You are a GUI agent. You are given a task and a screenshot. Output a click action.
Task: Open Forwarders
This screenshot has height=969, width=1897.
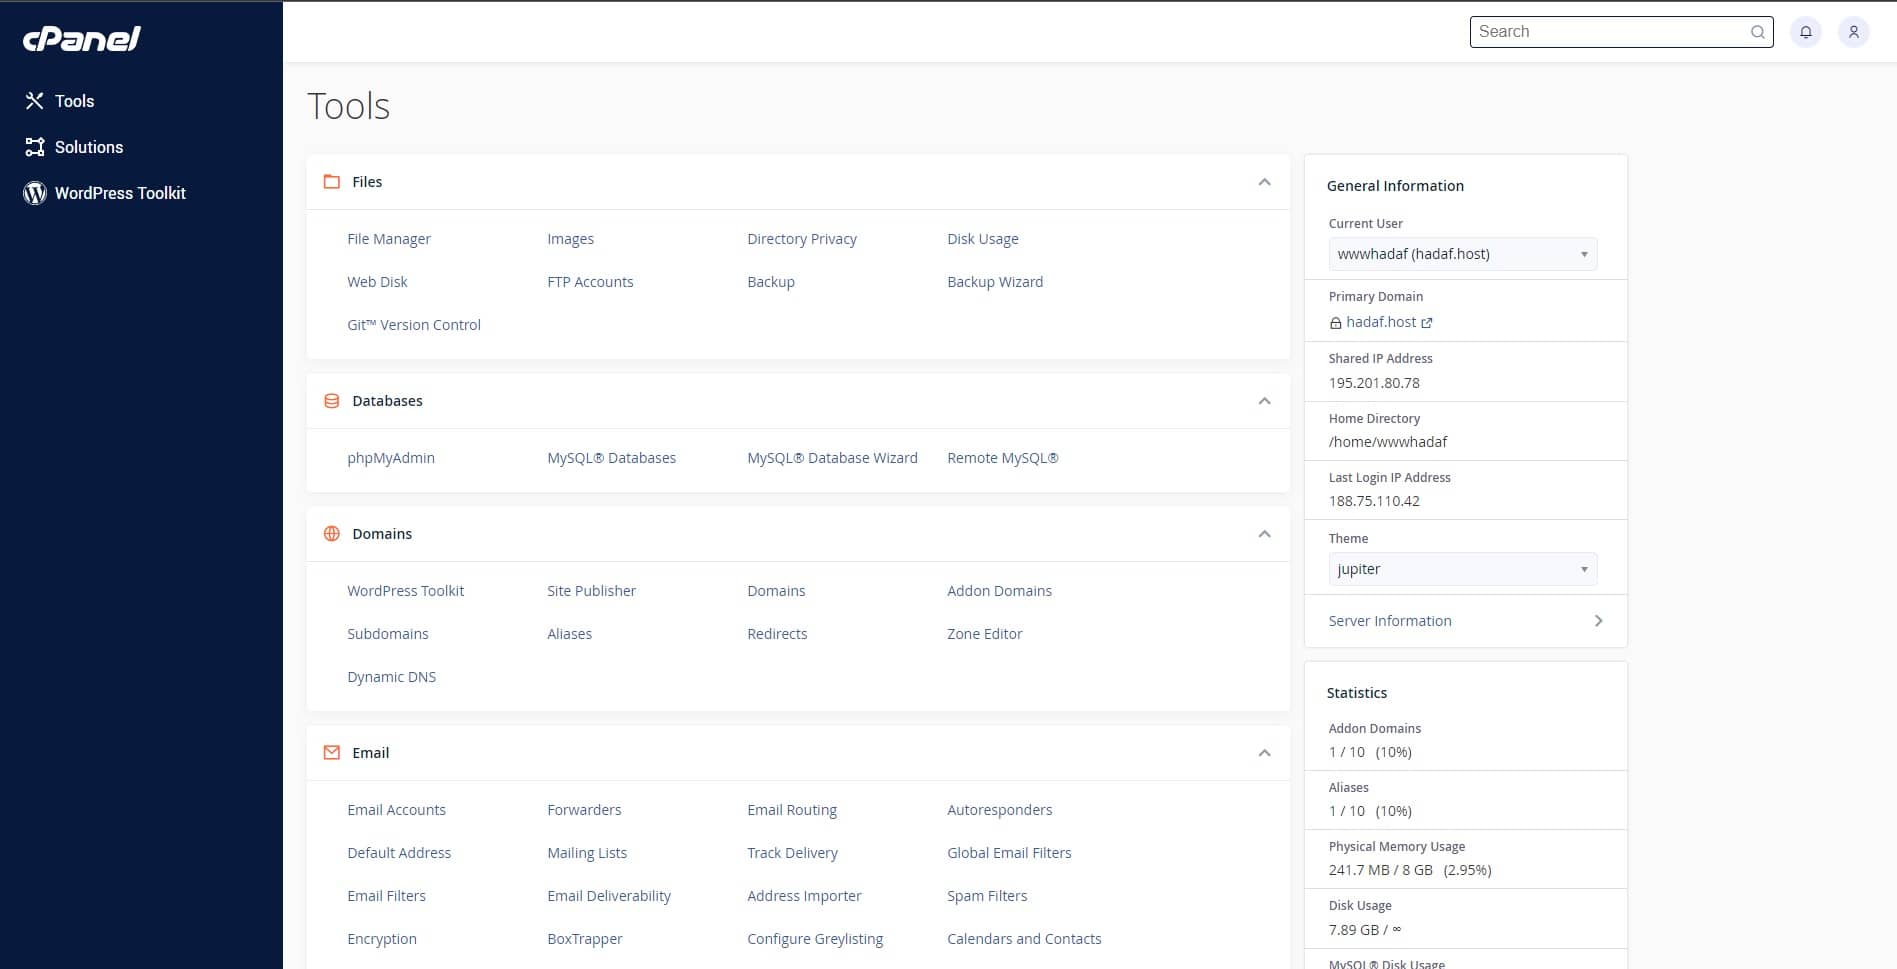click(584, 810)
